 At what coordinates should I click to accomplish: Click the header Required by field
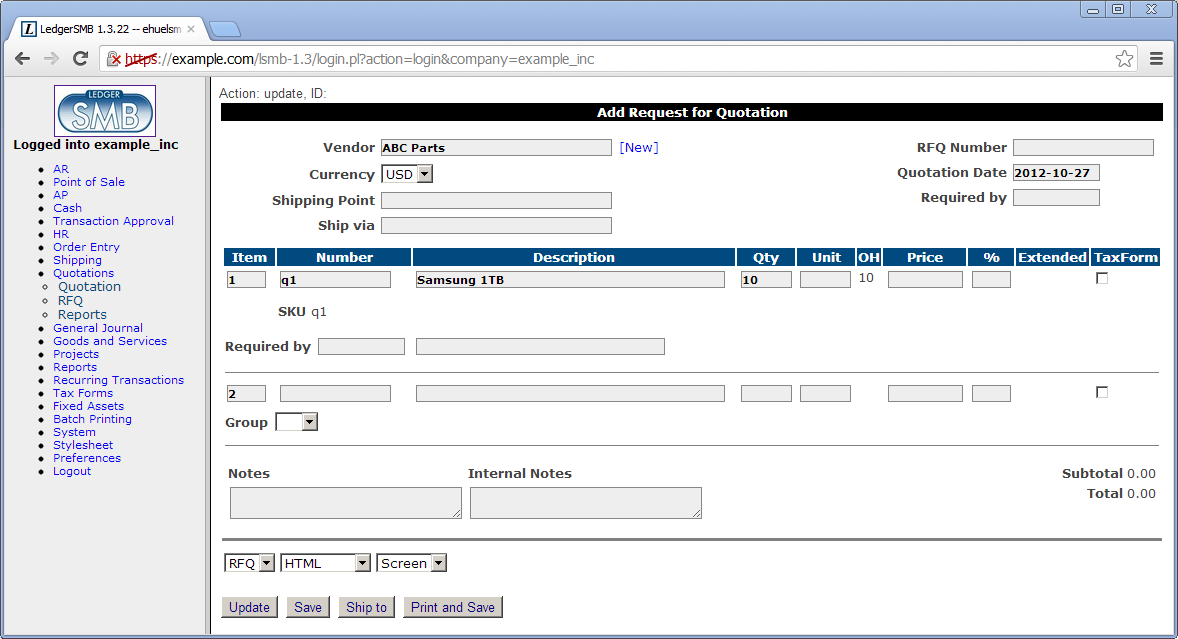[x=1056, y=197]
